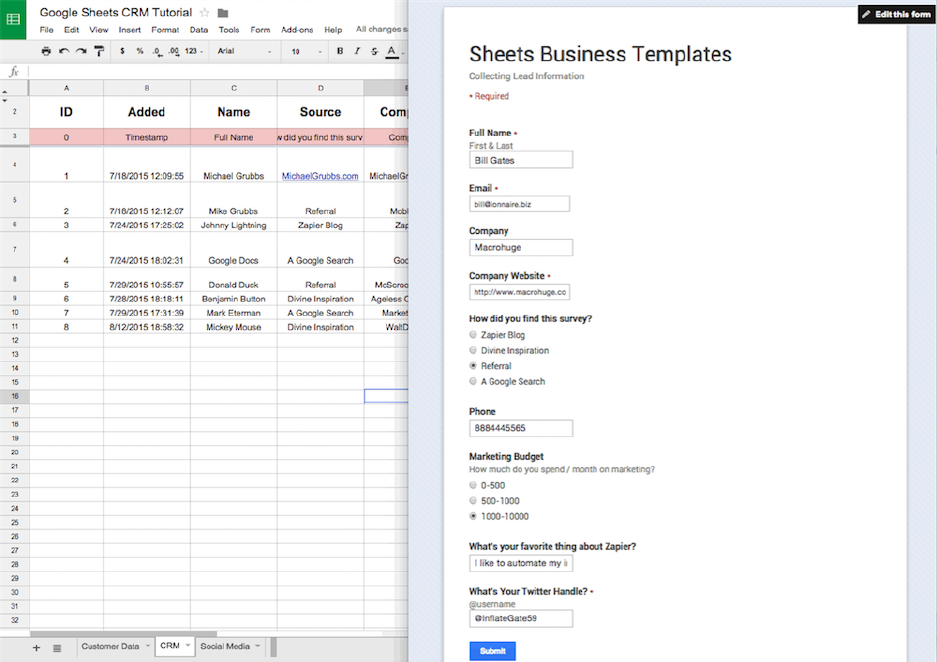Open the Arial font family dropdown
This screenshot has height=662, width=937.
(x=244, y=51)
